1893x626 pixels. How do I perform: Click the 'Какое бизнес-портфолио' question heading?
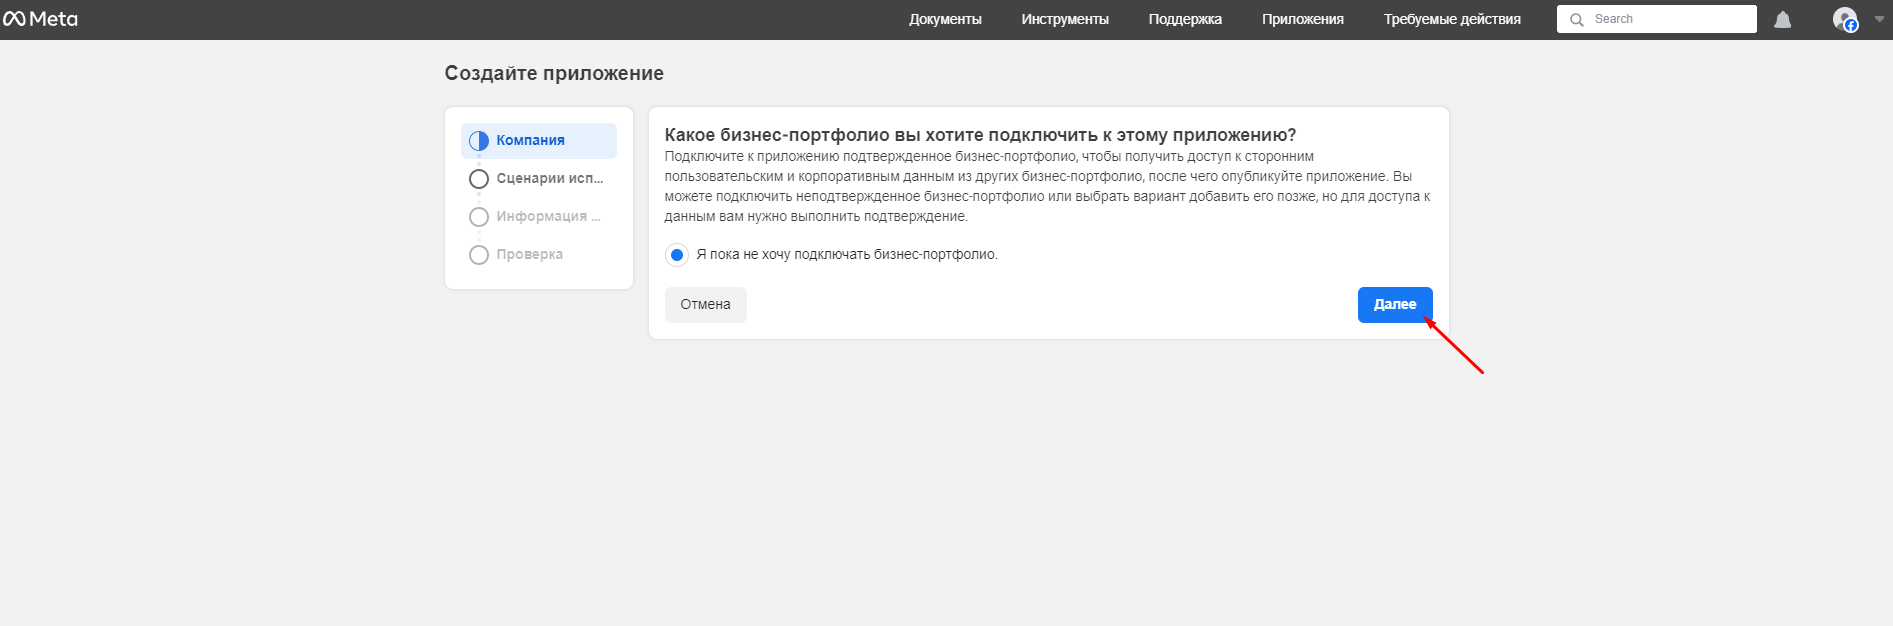tap(980, 135)
